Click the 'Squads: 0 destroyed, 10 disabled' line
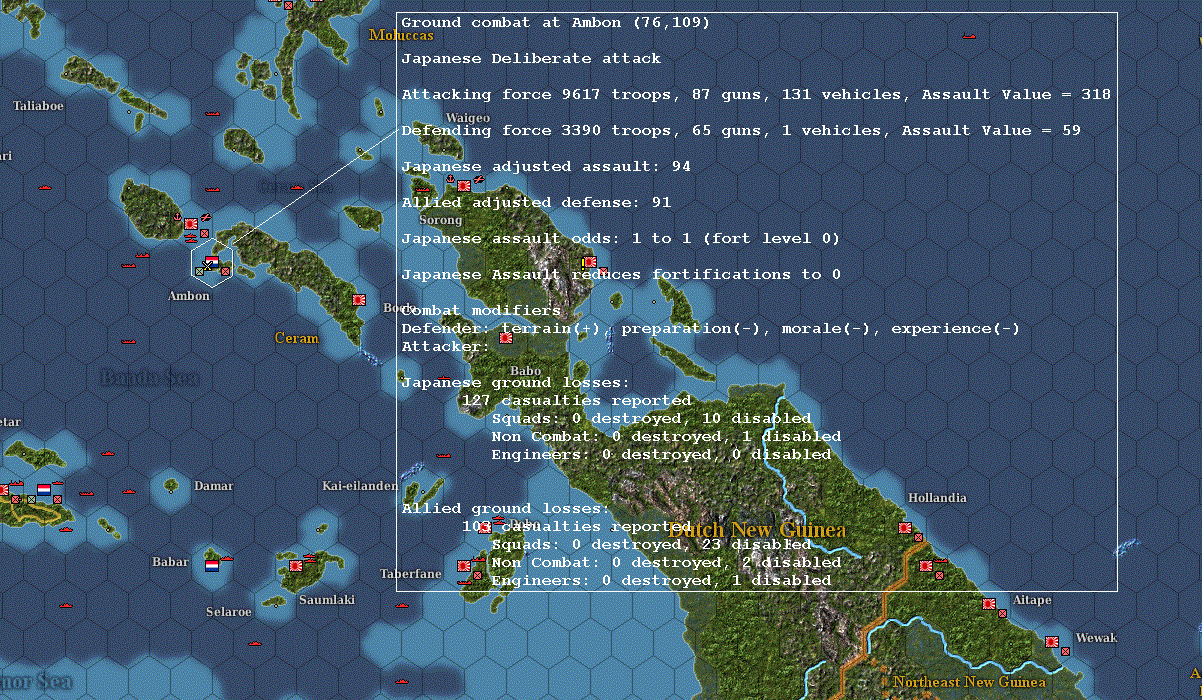The width and height of the screenshot is (1202, 700). [x=651, y=419]
